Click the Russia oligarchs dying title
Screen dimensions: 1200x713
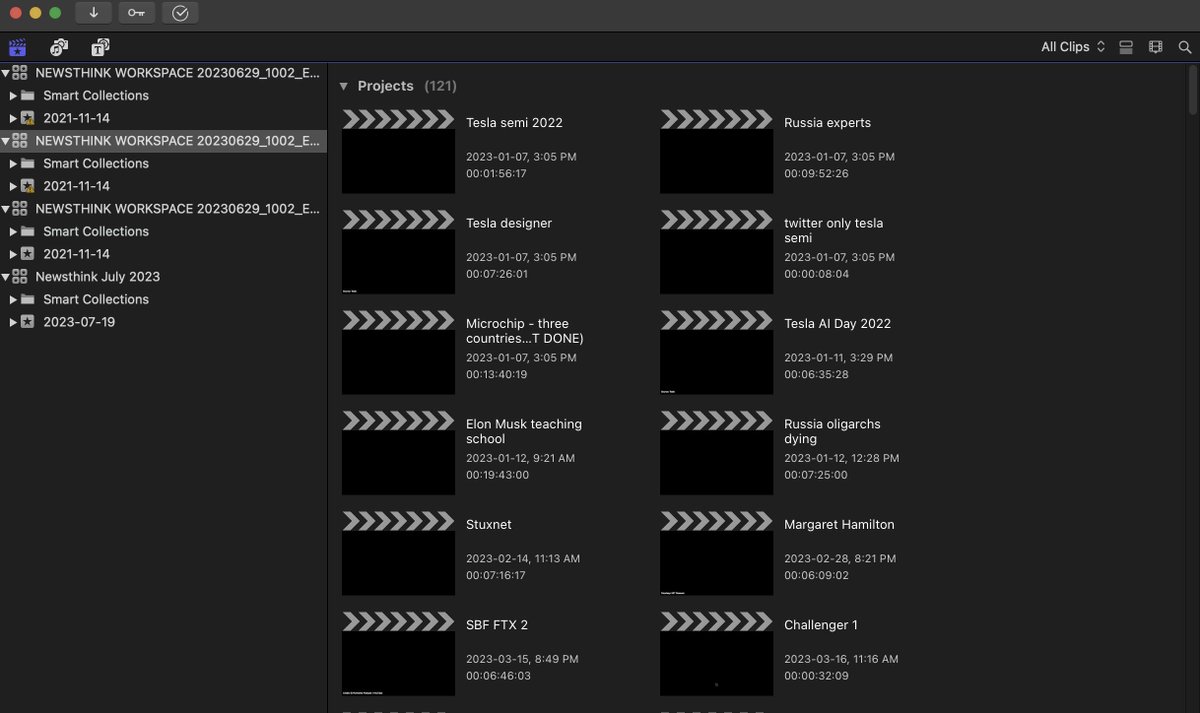832,431
